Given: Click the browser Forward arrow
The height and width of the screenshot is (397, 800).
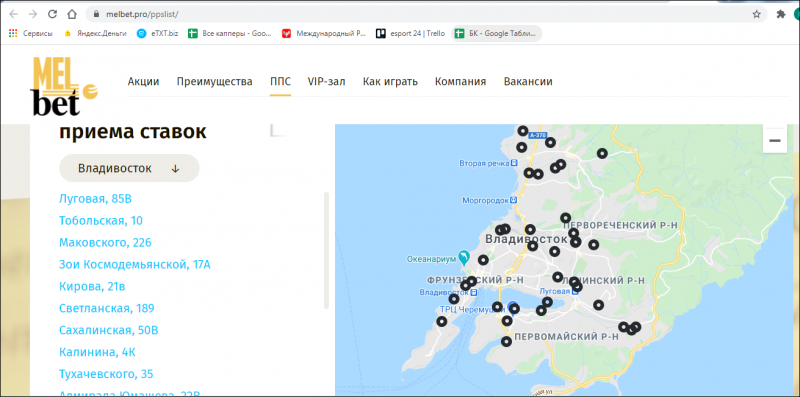Looking at the screenshot, I should coord(33,14).
